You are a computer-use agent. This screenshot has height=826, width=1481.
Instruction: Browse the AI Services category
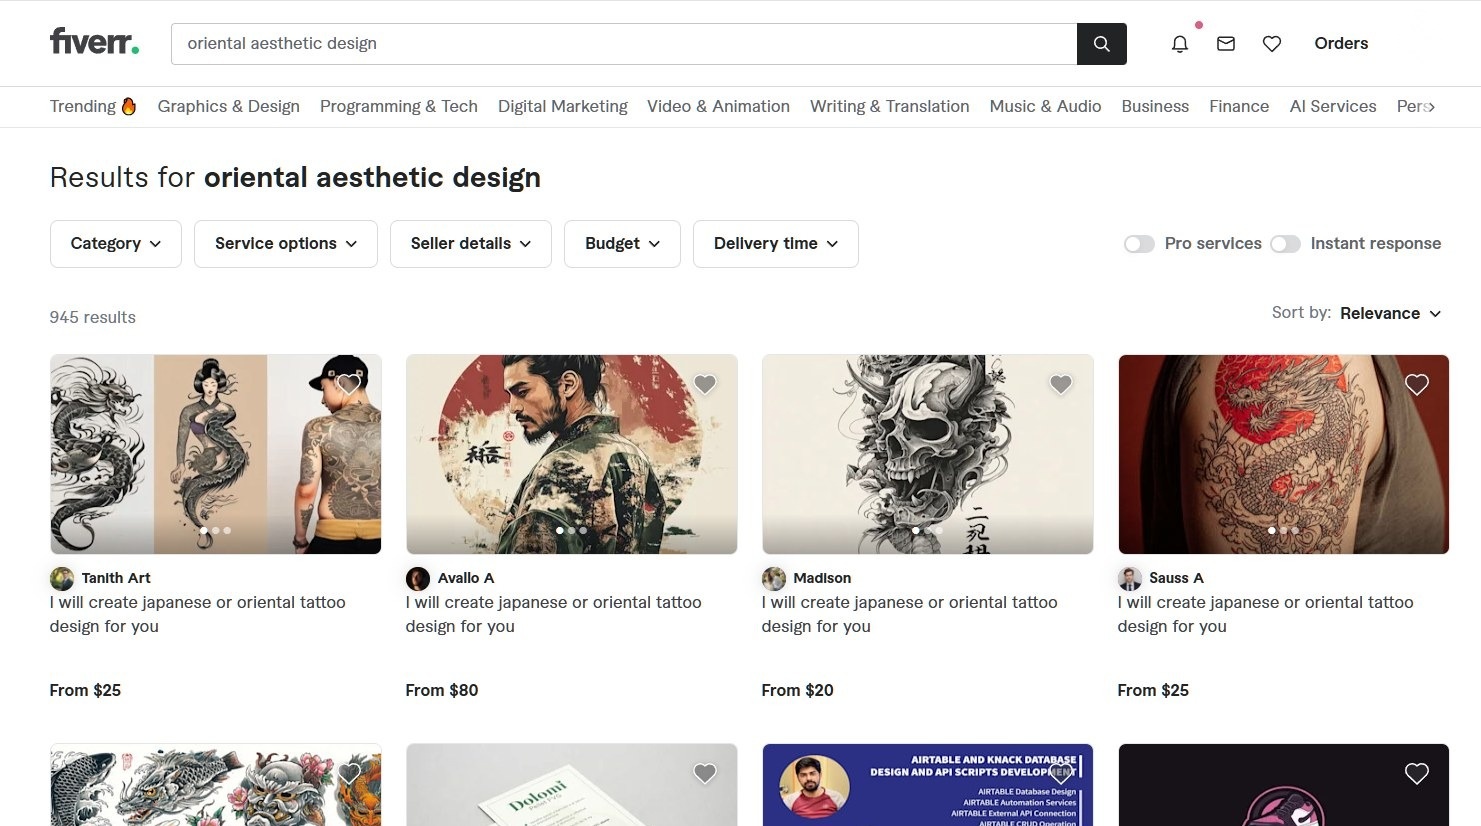1333,106
